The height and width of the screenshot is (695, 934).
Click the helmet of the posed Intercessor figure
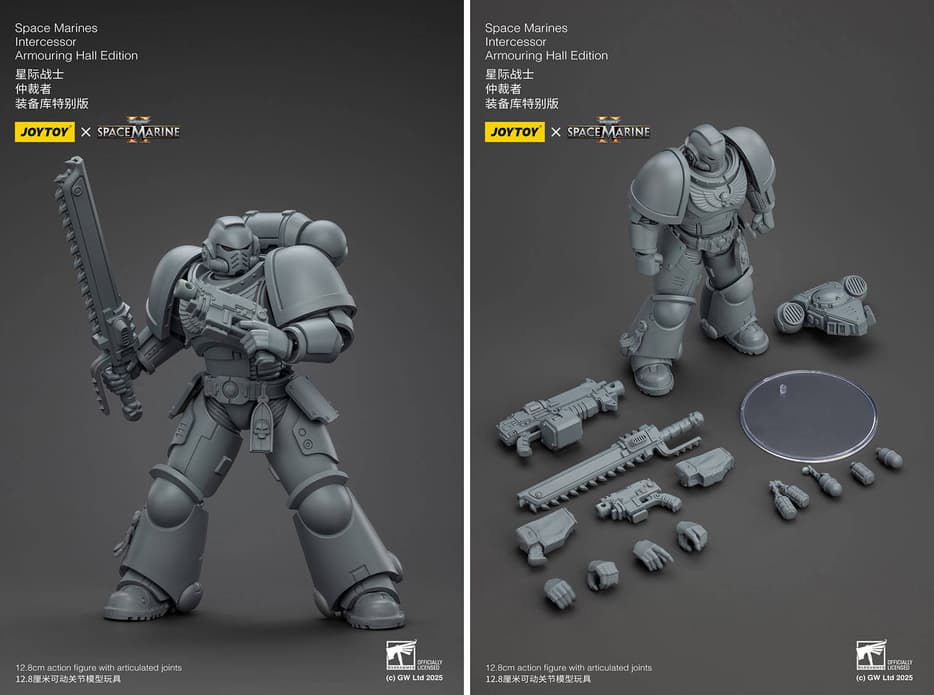229,246
